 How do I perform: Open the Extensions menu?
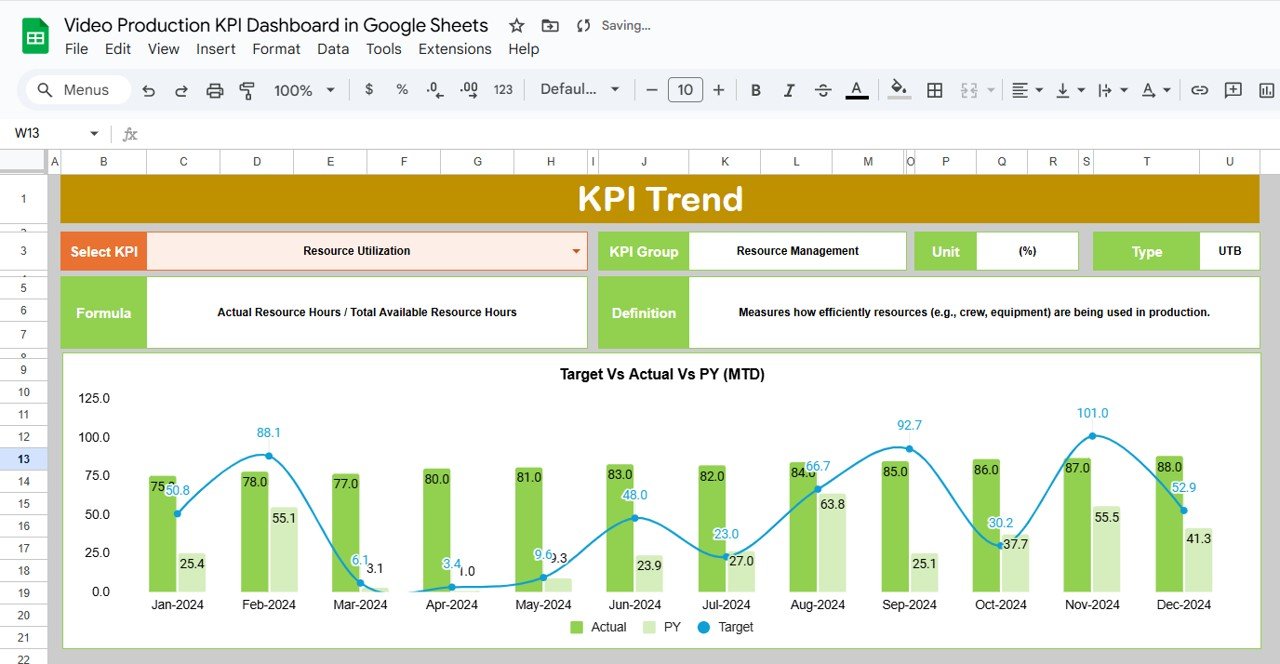(x=455, y=49)
